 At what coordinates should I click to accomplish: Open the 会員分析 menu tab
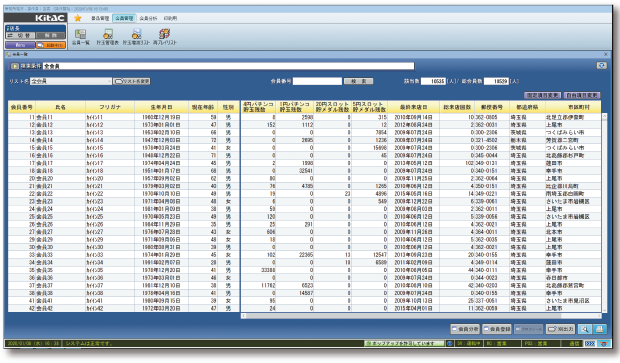click(148, 18)
